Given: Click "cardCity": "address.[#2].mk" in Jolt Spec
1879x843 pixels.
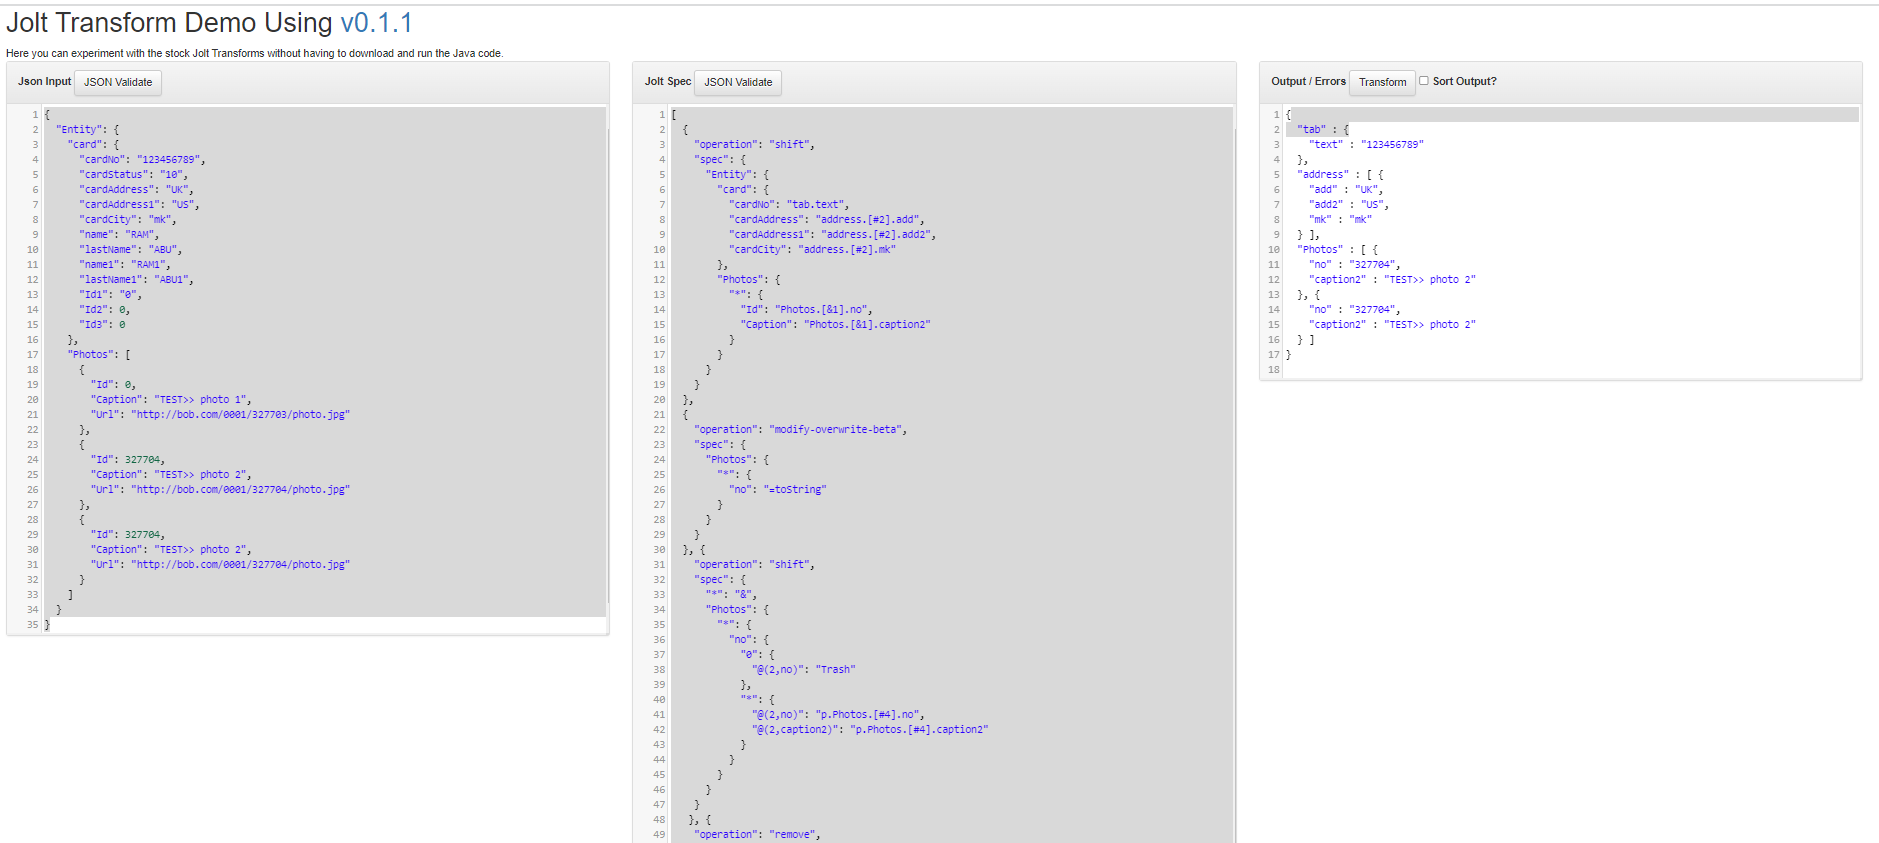Looking at the screenshot, I should point(812,249).
